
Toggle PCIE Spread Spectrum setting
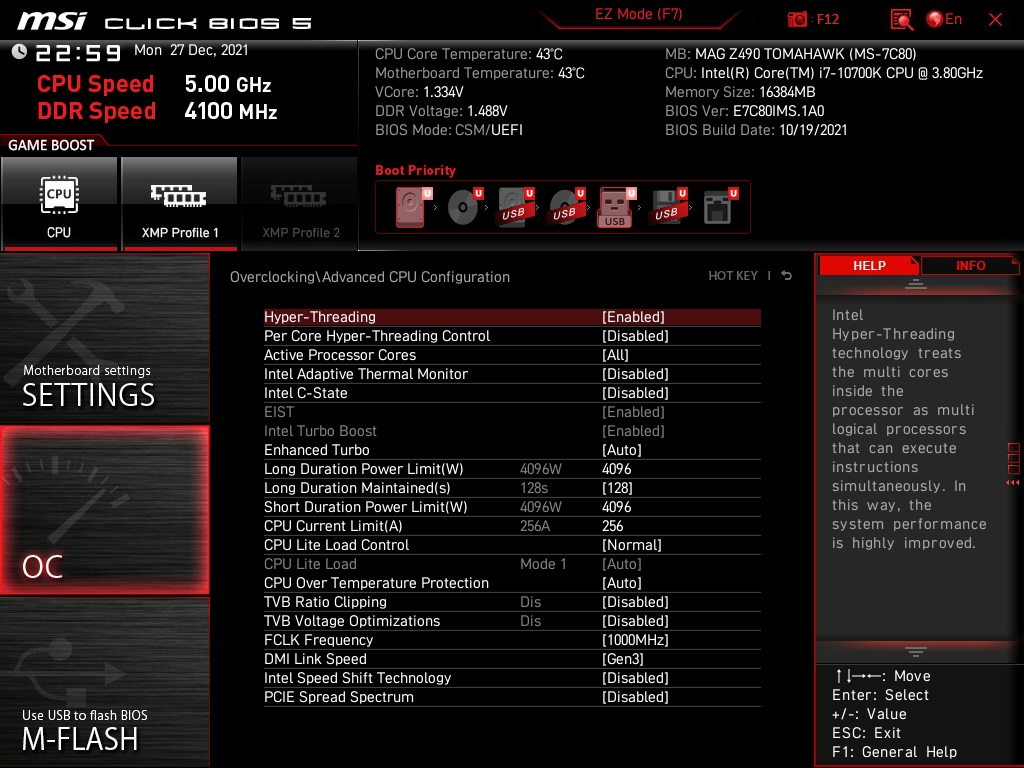click(512, 697)
